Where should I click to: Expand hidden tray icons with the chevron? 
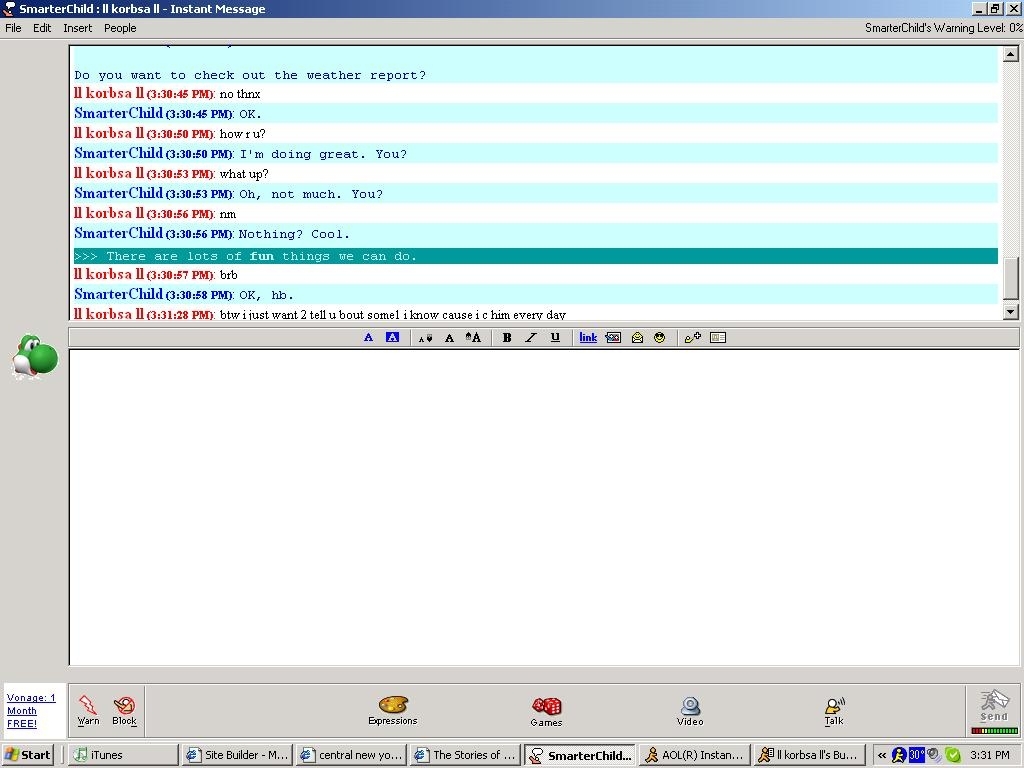882,755
